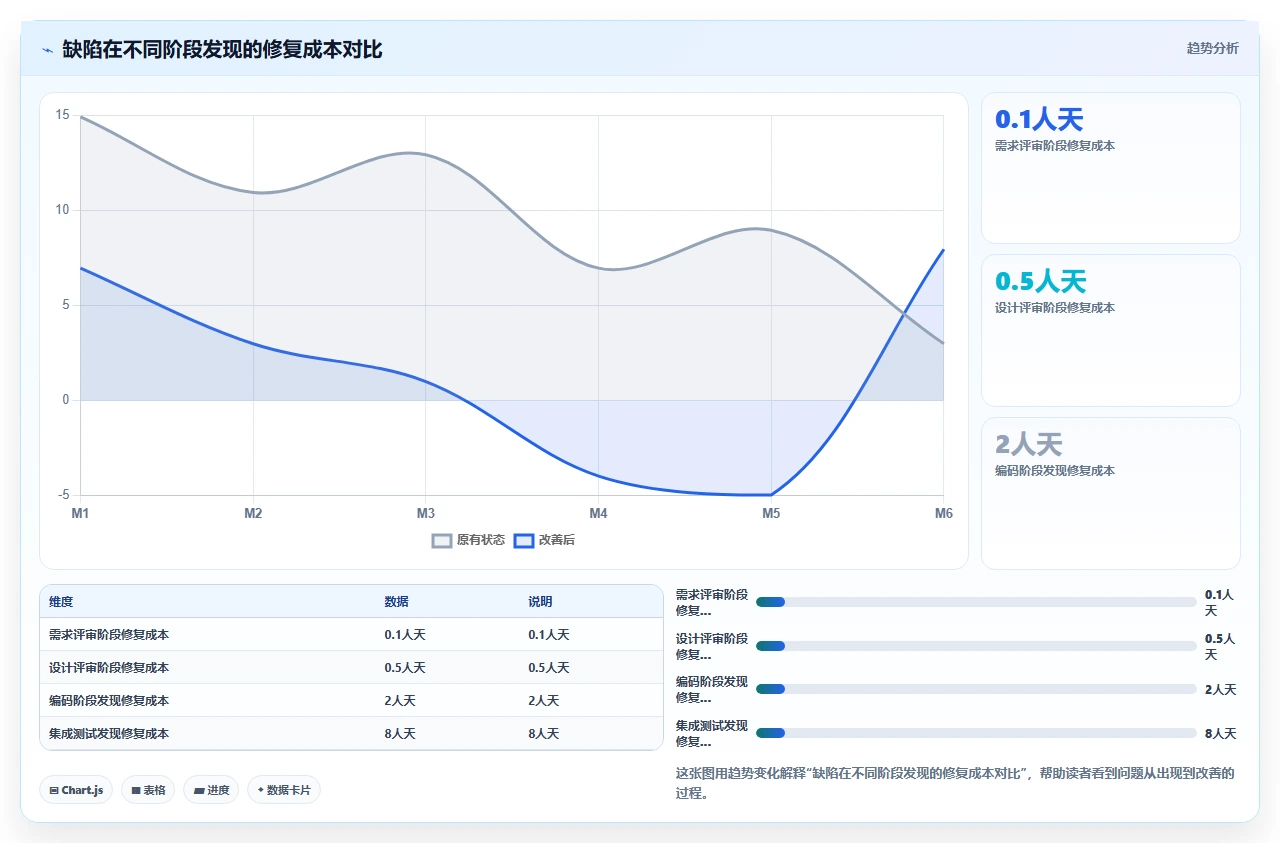Click the M3 axis label
Viewport: 1280px width, 843px height.
click(426, 513)
